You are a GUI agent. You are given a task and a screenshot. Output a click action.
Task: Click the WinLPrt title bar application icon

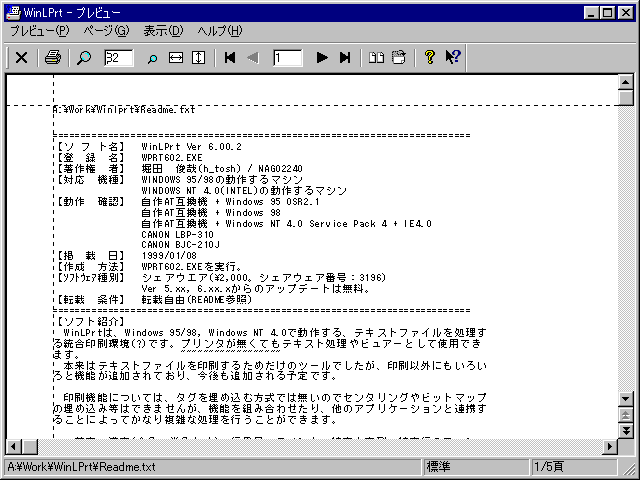(13, 13)
